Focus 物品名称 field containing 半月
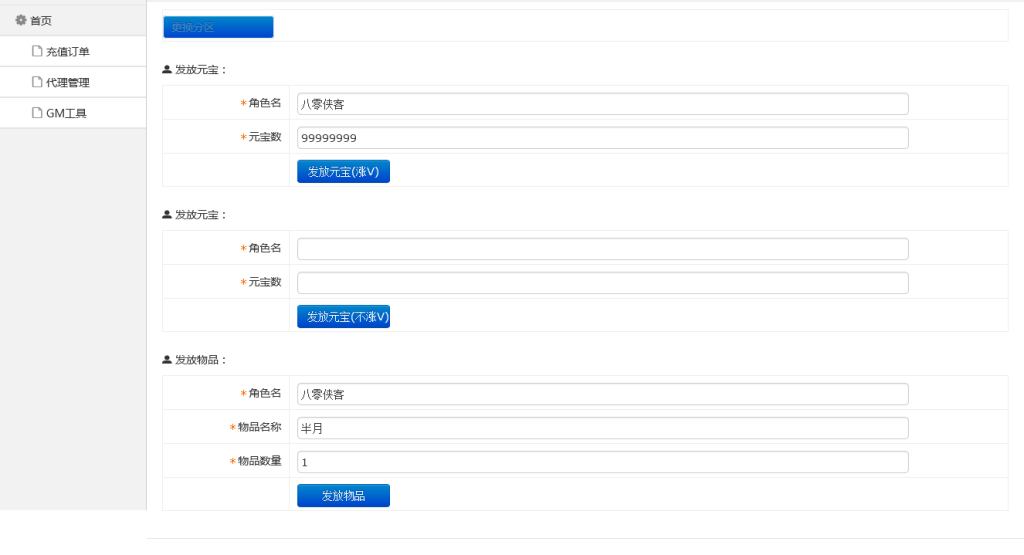The image size is (1024, 555). click(x=602, y=428)
